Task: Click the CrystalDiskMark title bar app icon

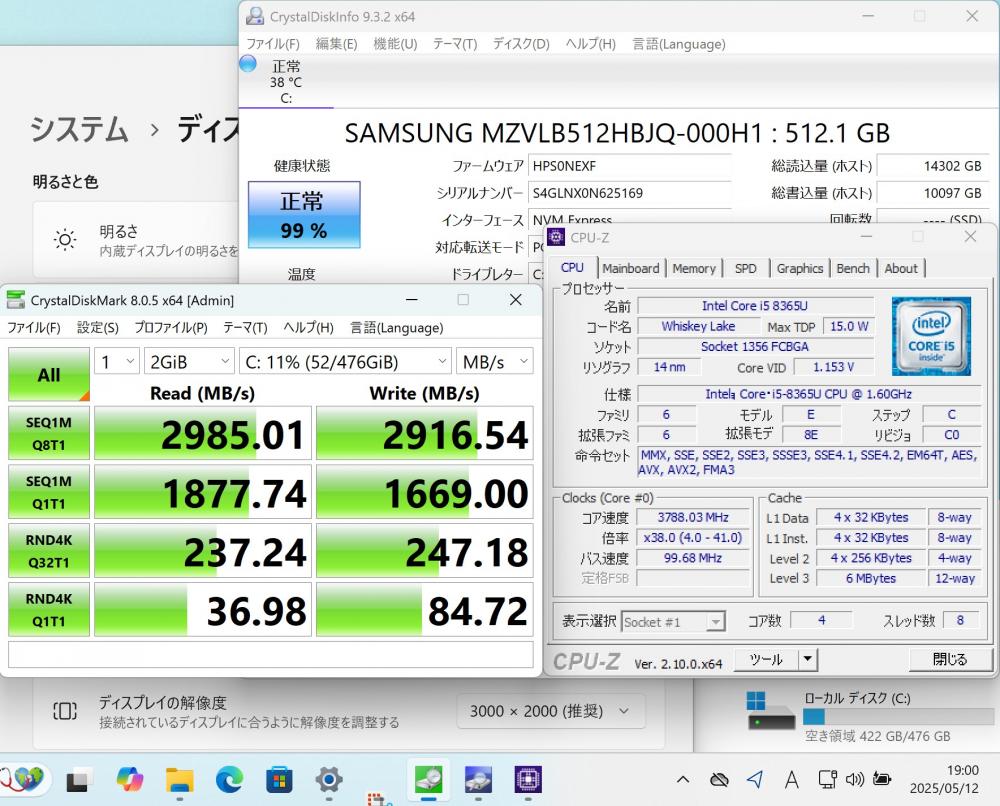Action: [15, 300]
